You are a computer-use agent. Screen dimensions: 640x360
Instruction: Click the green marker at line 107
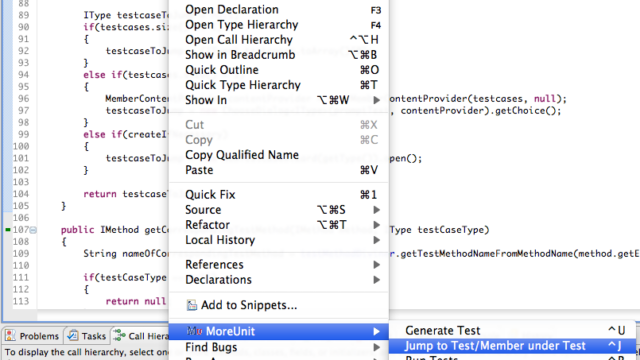(x=8, y=230)
